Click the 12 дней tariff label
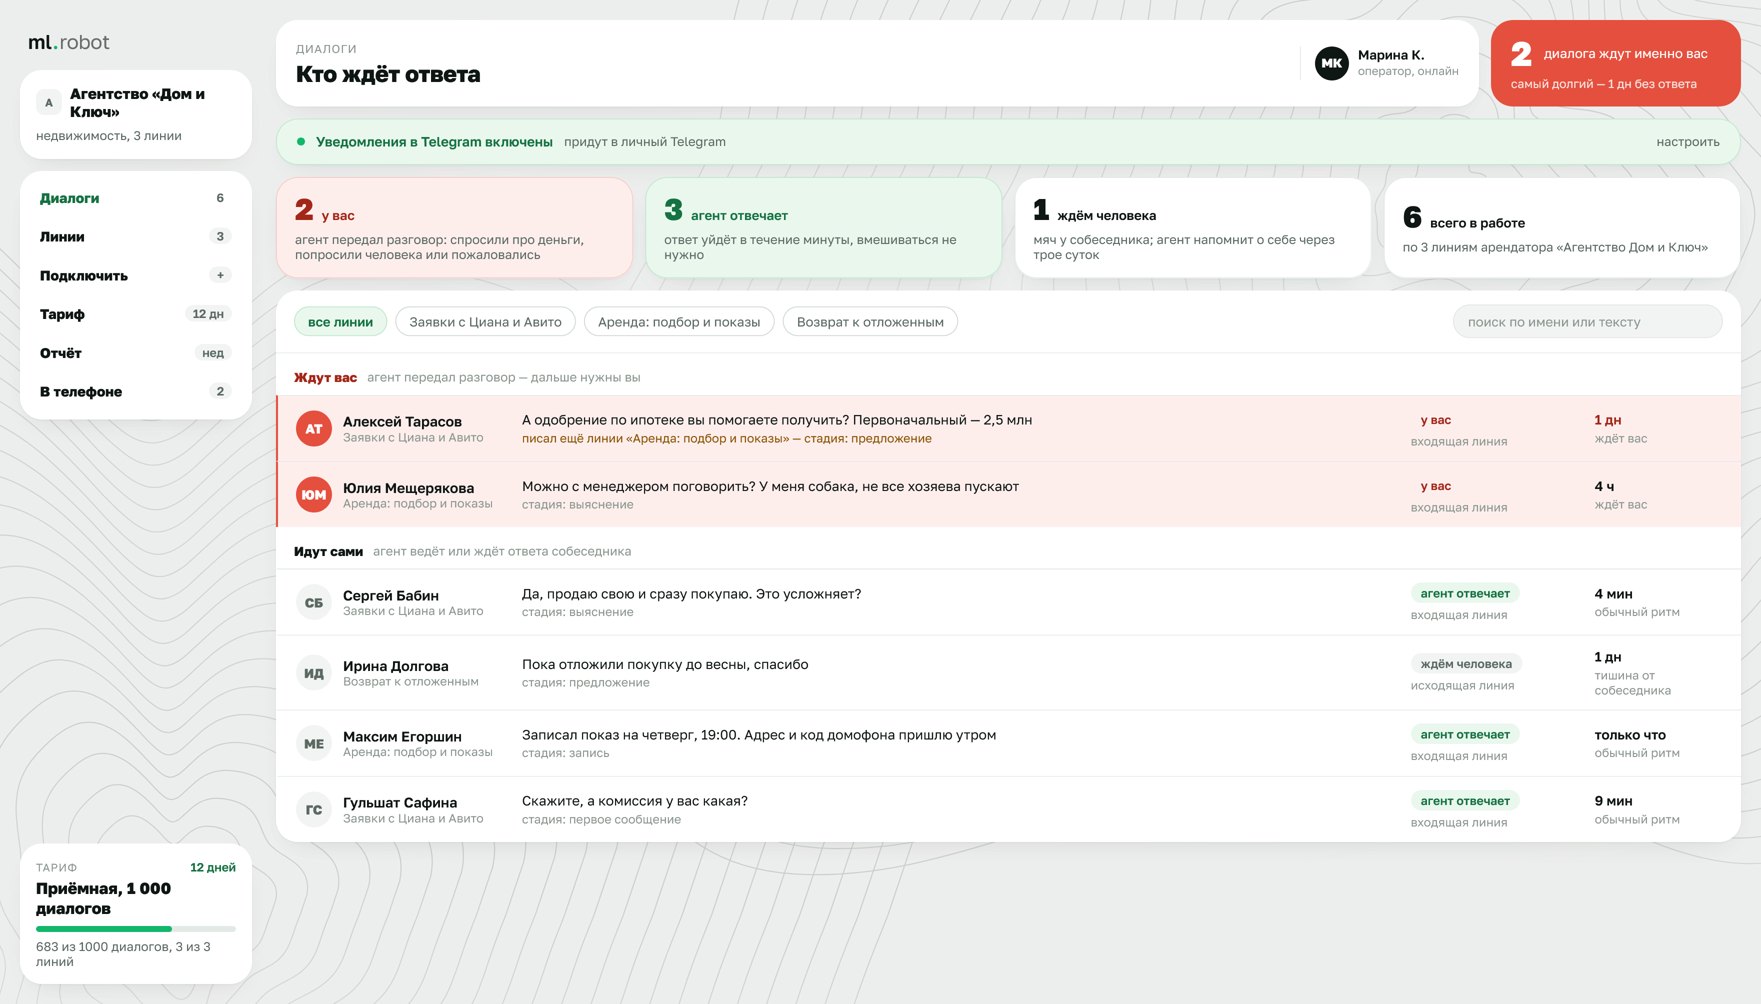 tap(213, 867)
